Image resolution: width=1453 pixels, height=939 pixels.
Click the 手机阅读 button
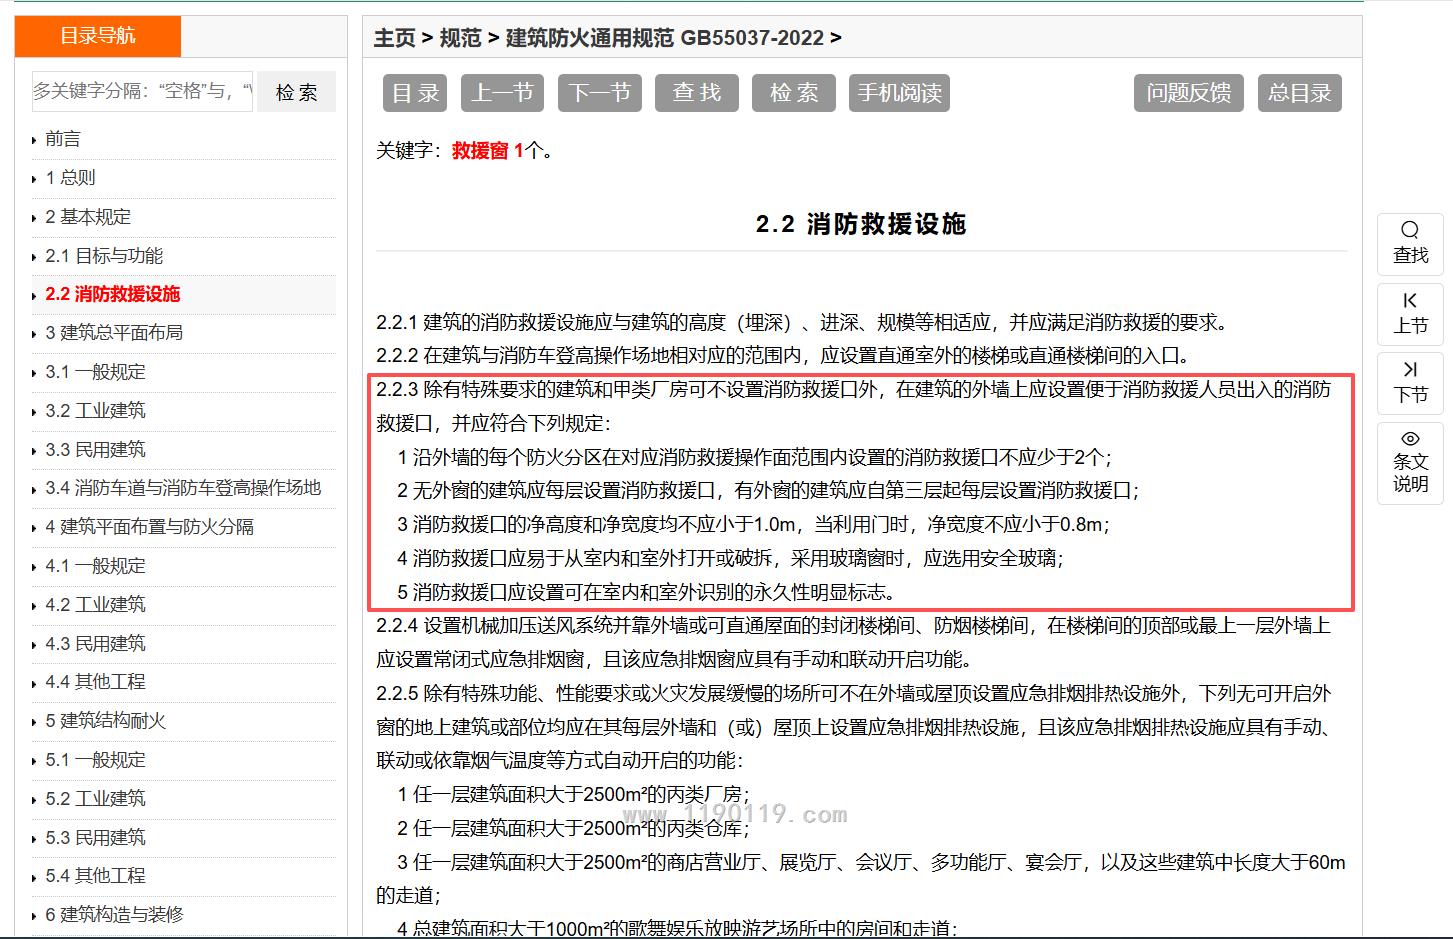(x=899, y=93)
